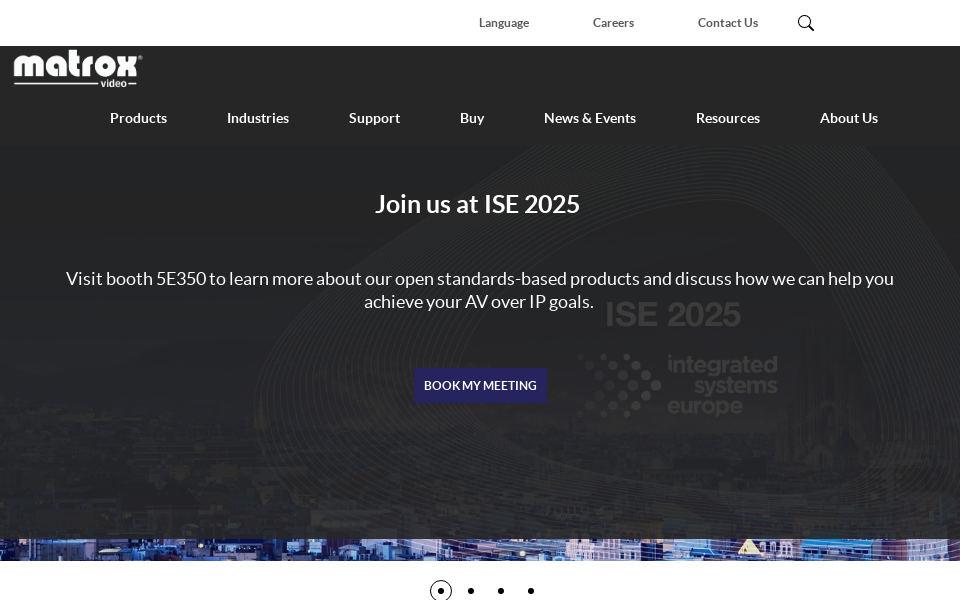
Task: Click the Matrox Video logo
Action: tap(78, 68)
